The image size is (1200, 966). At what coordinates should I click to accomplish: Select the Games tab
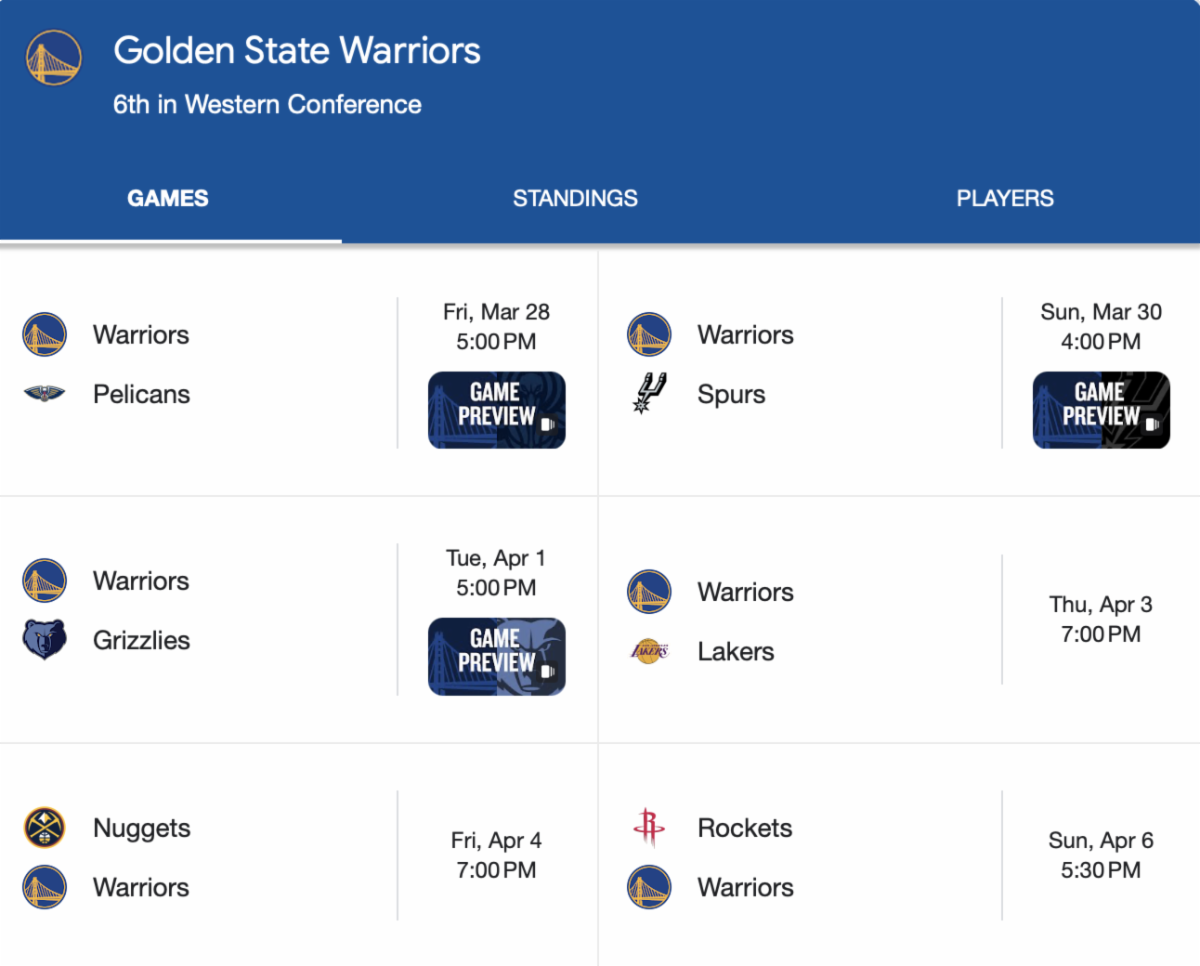[x=168, y=198]
